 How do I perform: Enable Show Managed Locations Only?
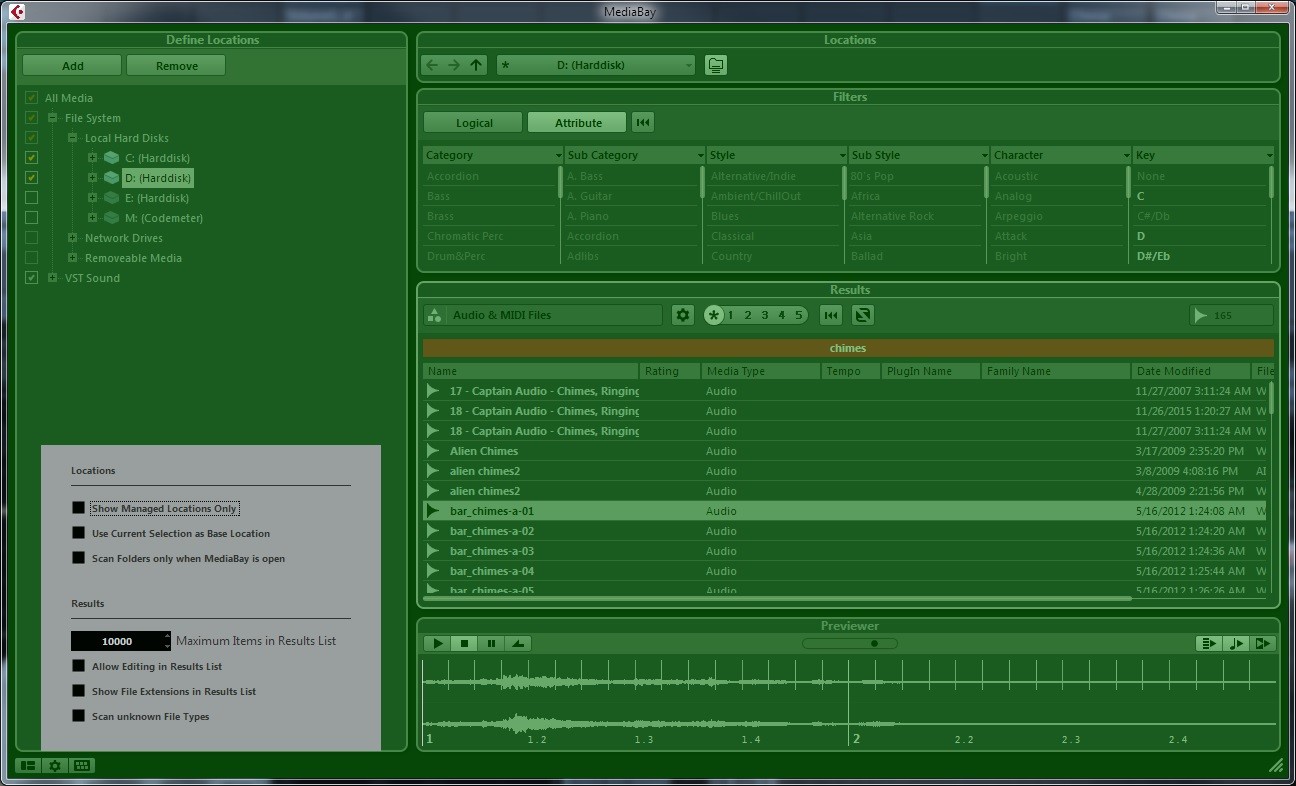coord(79,508)
